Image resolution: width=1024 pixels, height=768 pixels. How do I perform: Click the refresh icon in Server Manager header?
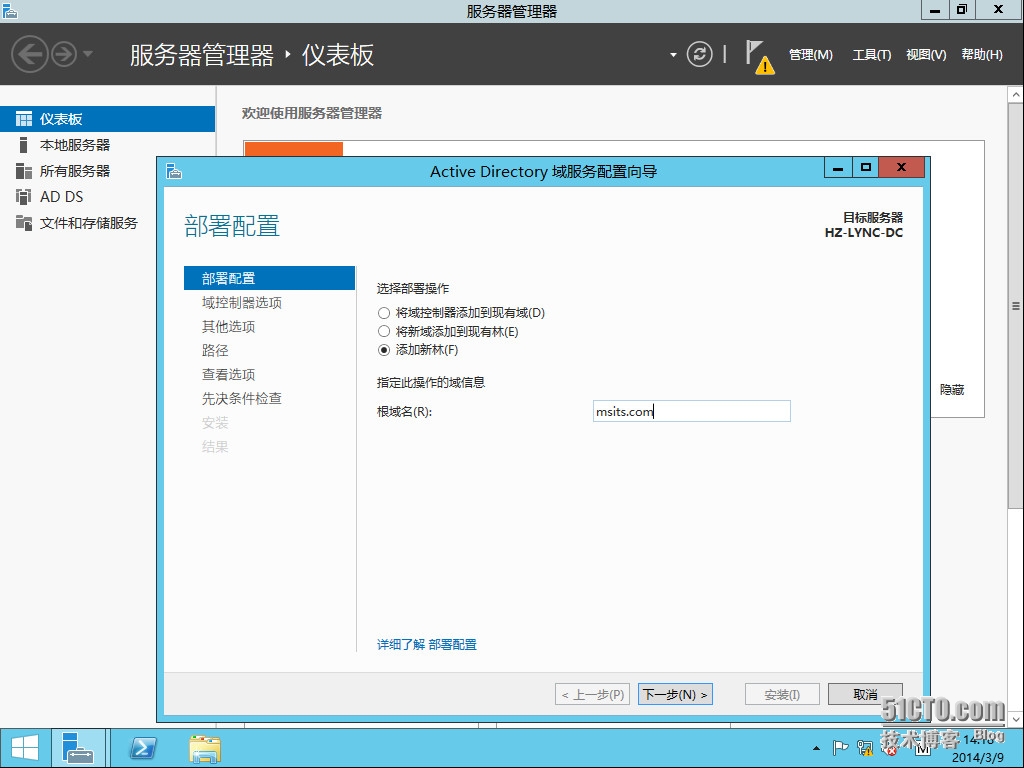pos(699,54)
